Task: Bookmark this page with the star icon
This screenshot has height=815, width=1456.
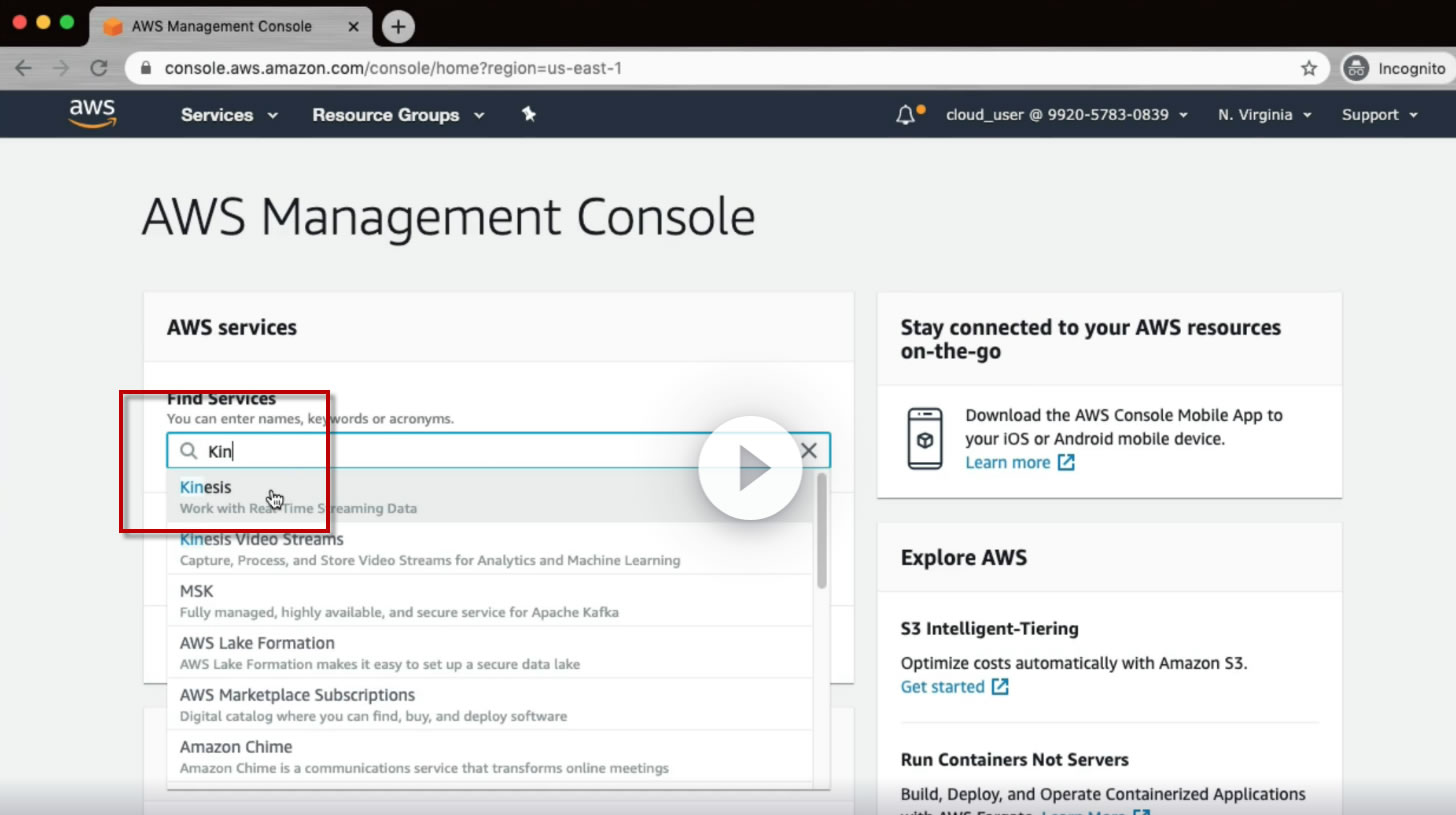Action: (x=1309, y=69)
